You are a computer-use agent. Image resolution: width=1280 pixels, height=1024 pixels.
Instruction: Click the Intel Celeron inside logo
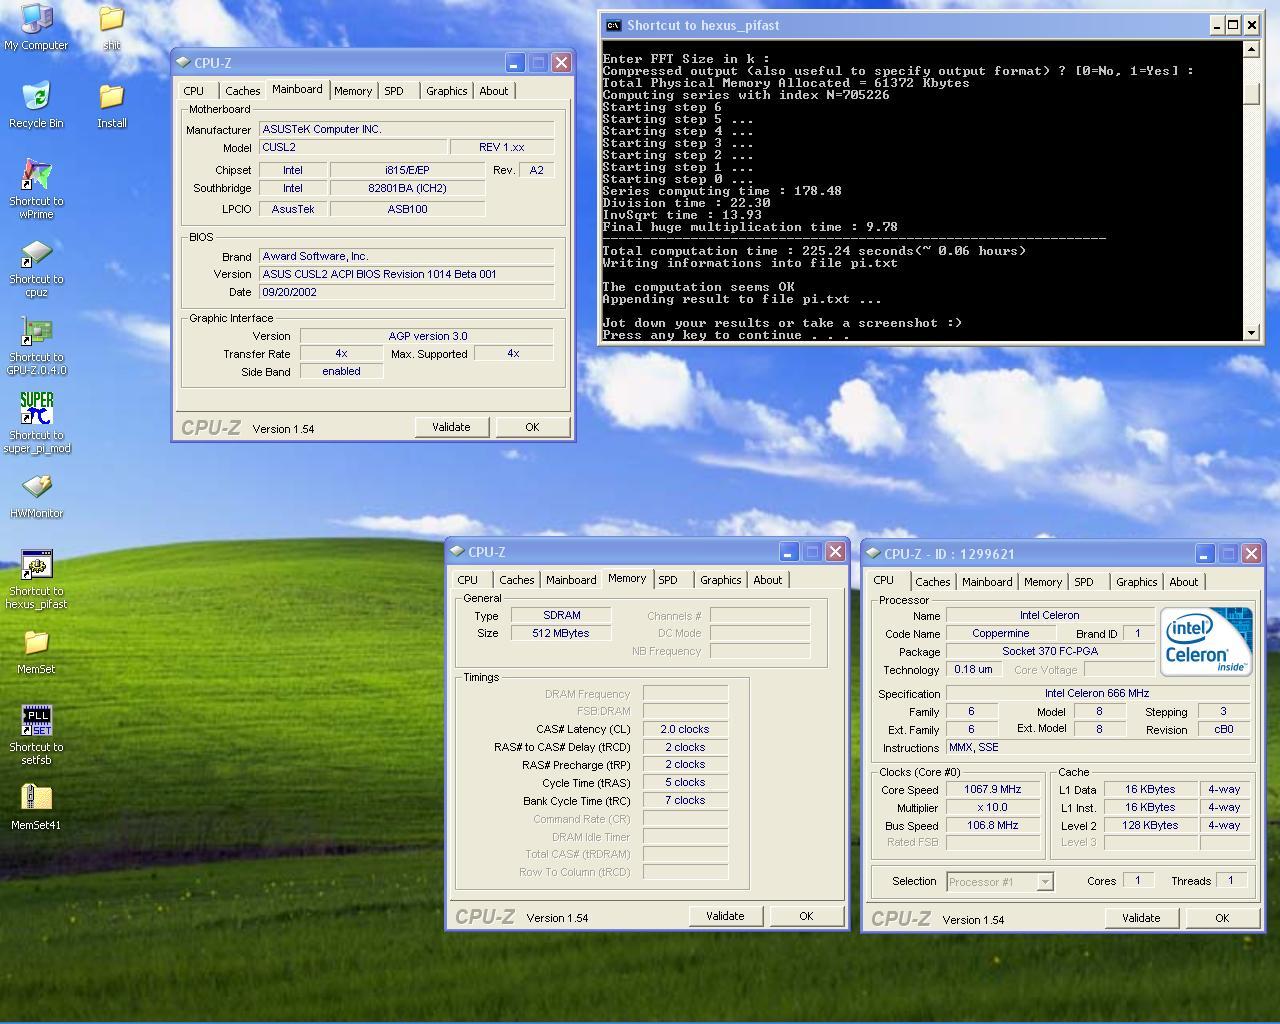click(x=1206, y=641)
